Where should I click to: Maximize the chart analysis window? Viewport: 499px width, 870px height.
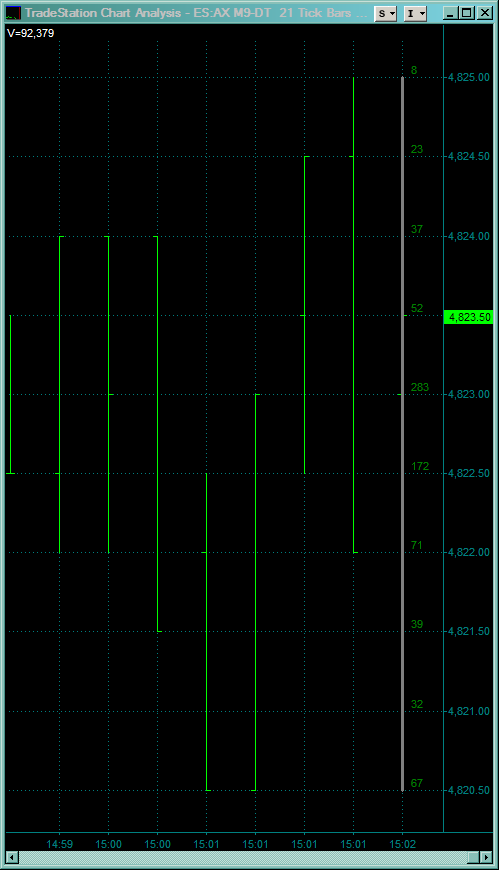467,13
